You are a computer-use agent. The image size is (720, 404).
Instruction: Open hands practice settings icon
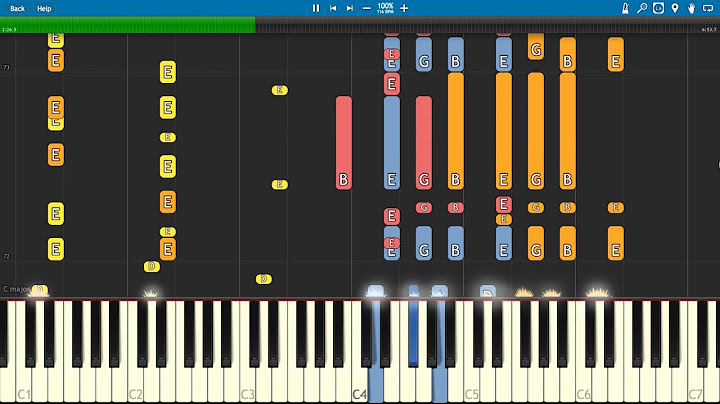coord(692,8)
